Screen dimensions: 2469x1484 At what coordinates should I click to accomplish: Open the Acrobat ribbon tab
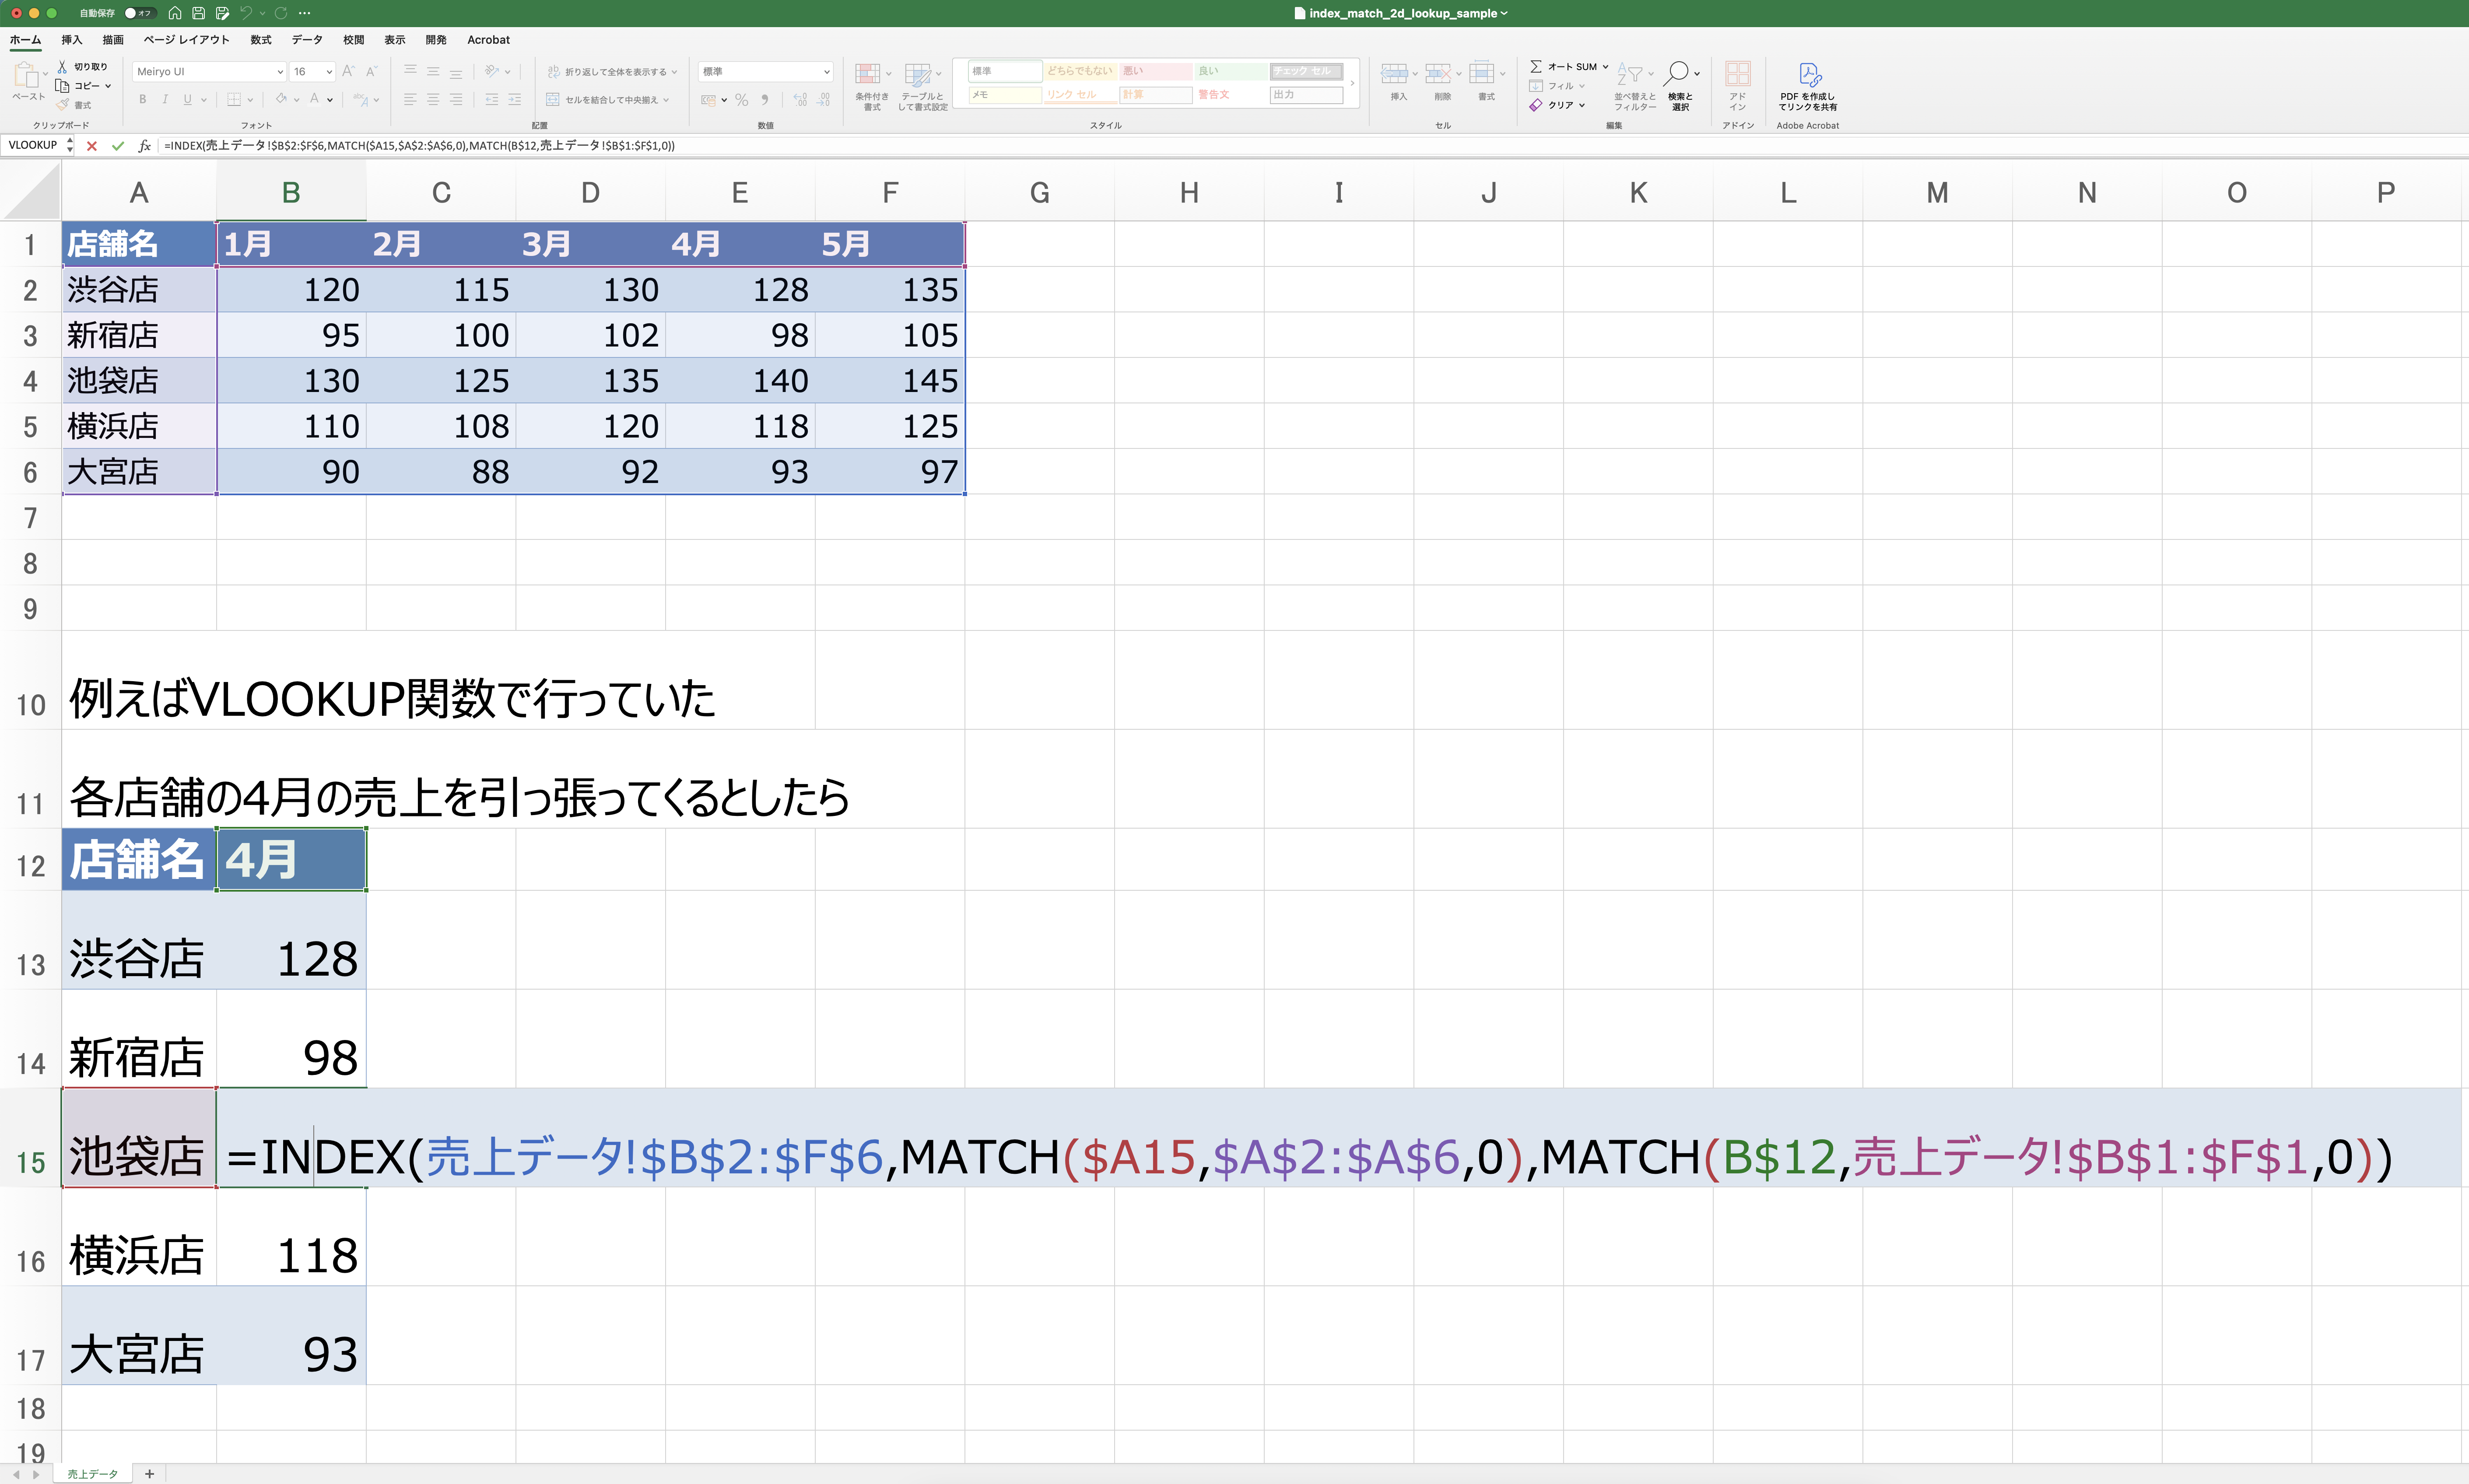[488, 40]
